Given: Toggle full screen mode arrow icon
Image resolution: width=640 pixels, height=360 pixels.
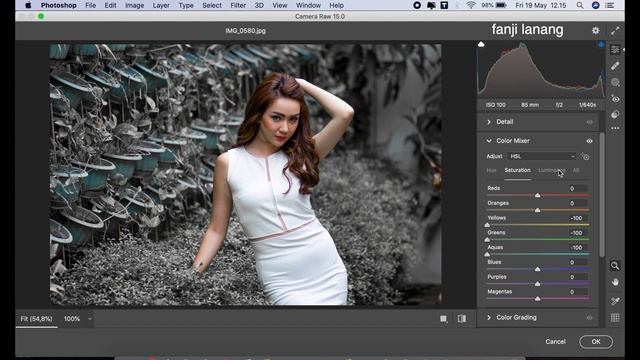Looking at the screenshot, I should coord(615,30).
